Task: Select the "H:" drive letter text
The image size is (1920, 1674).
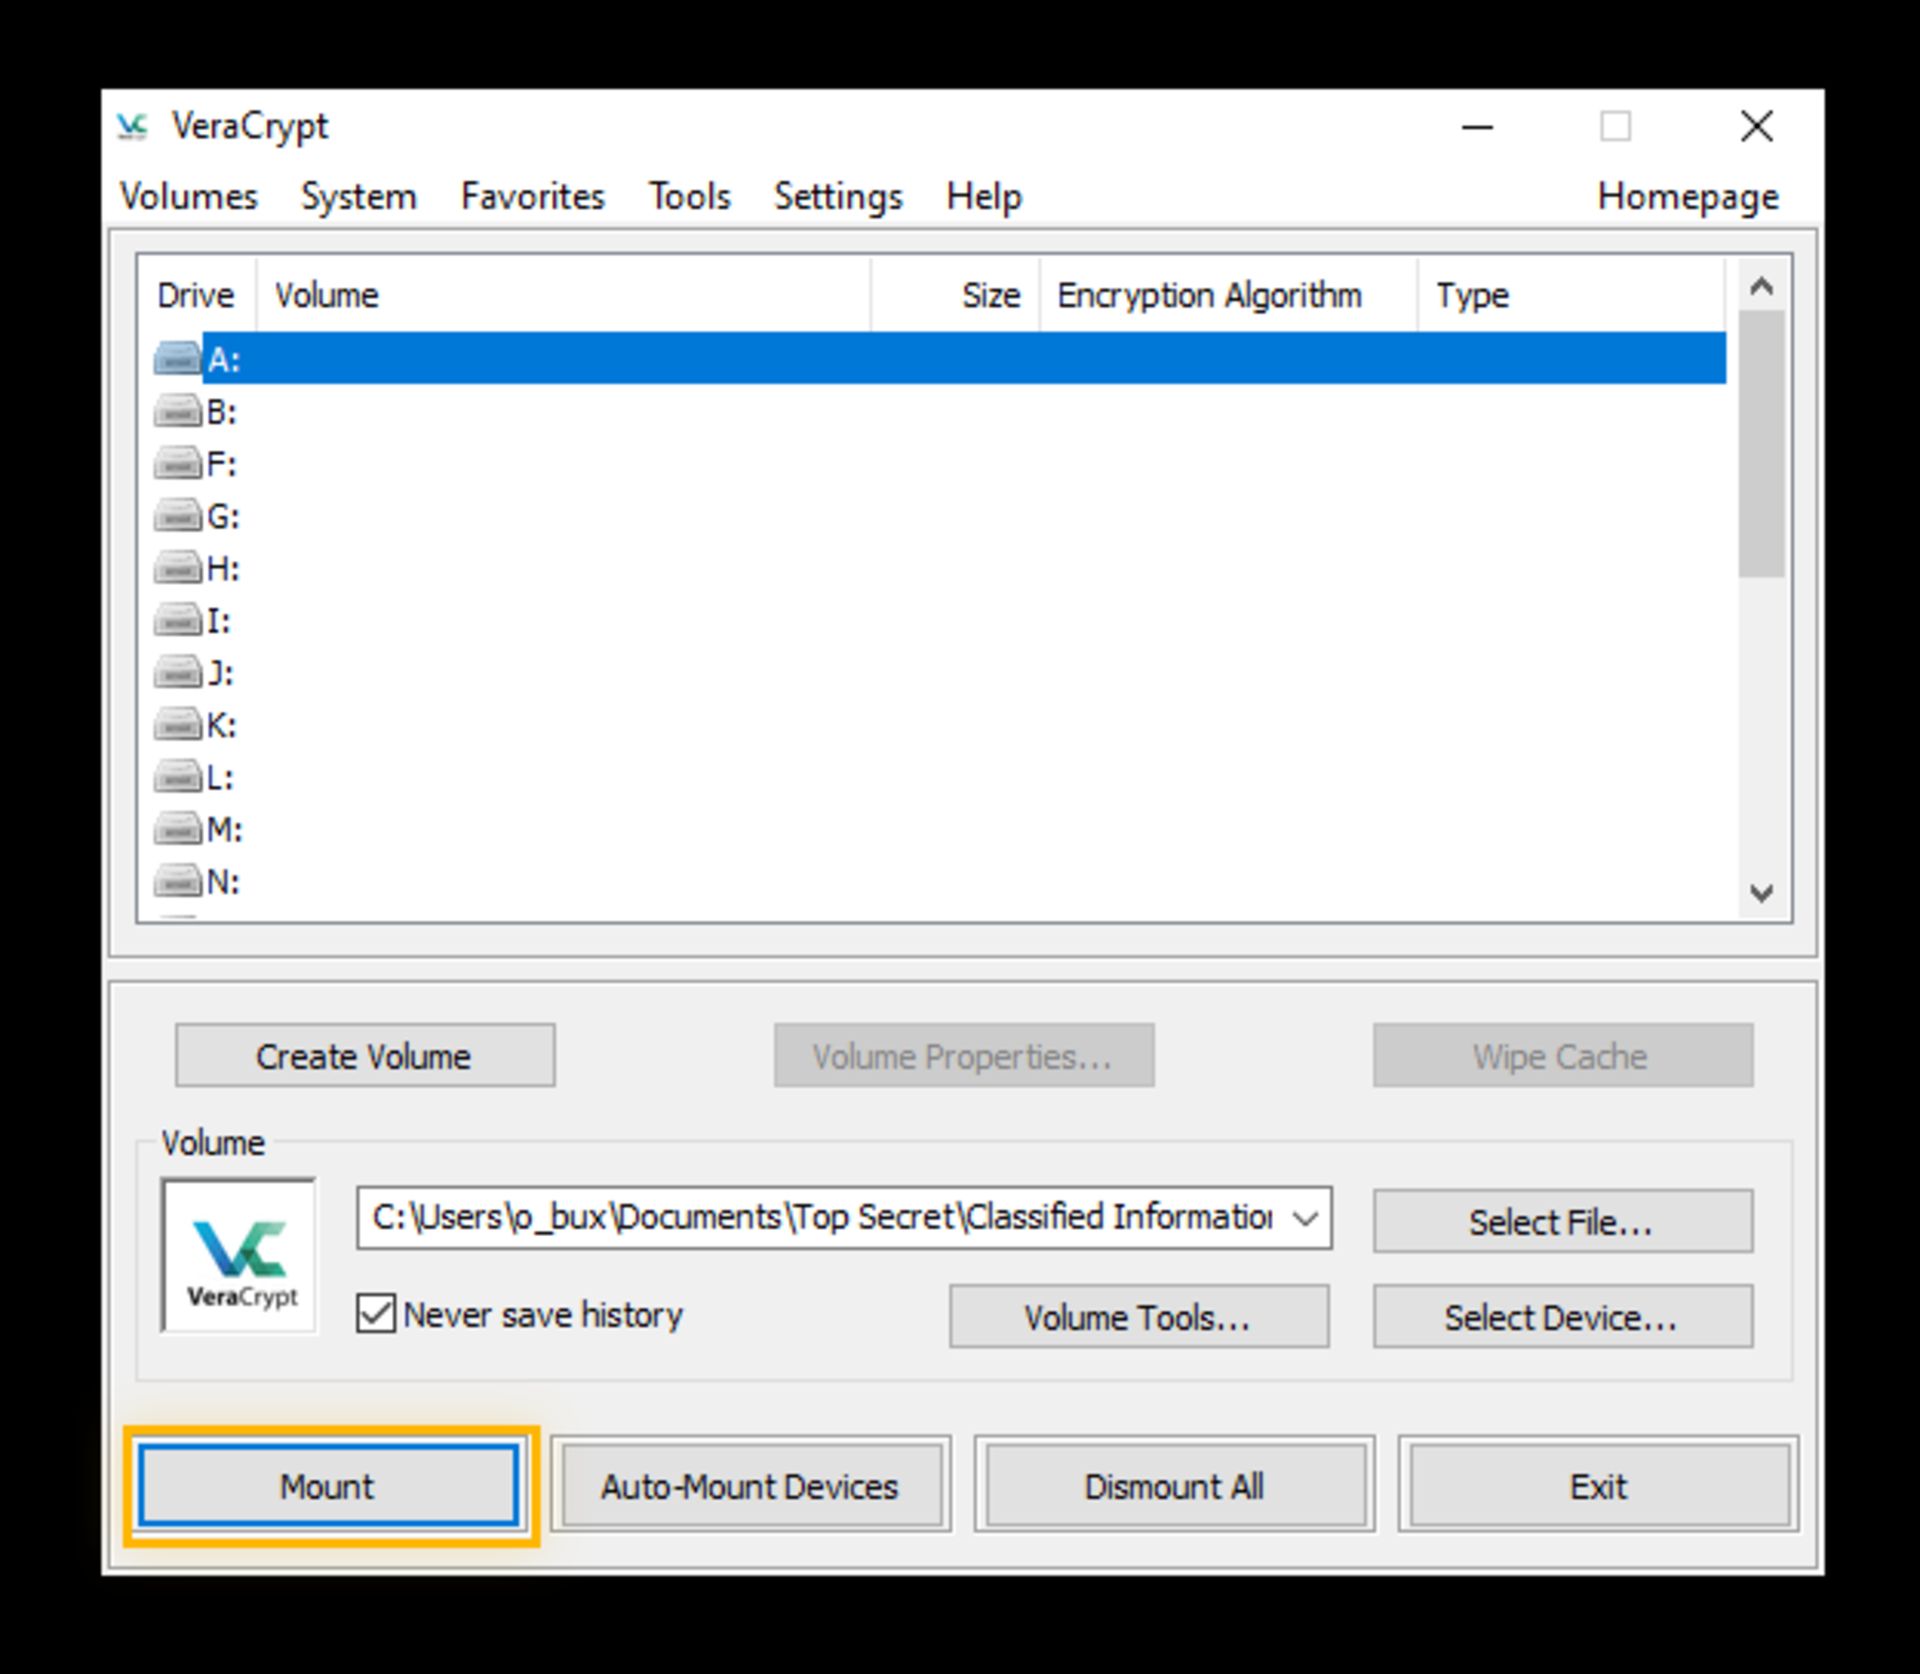Action: [x=223, y=569]
